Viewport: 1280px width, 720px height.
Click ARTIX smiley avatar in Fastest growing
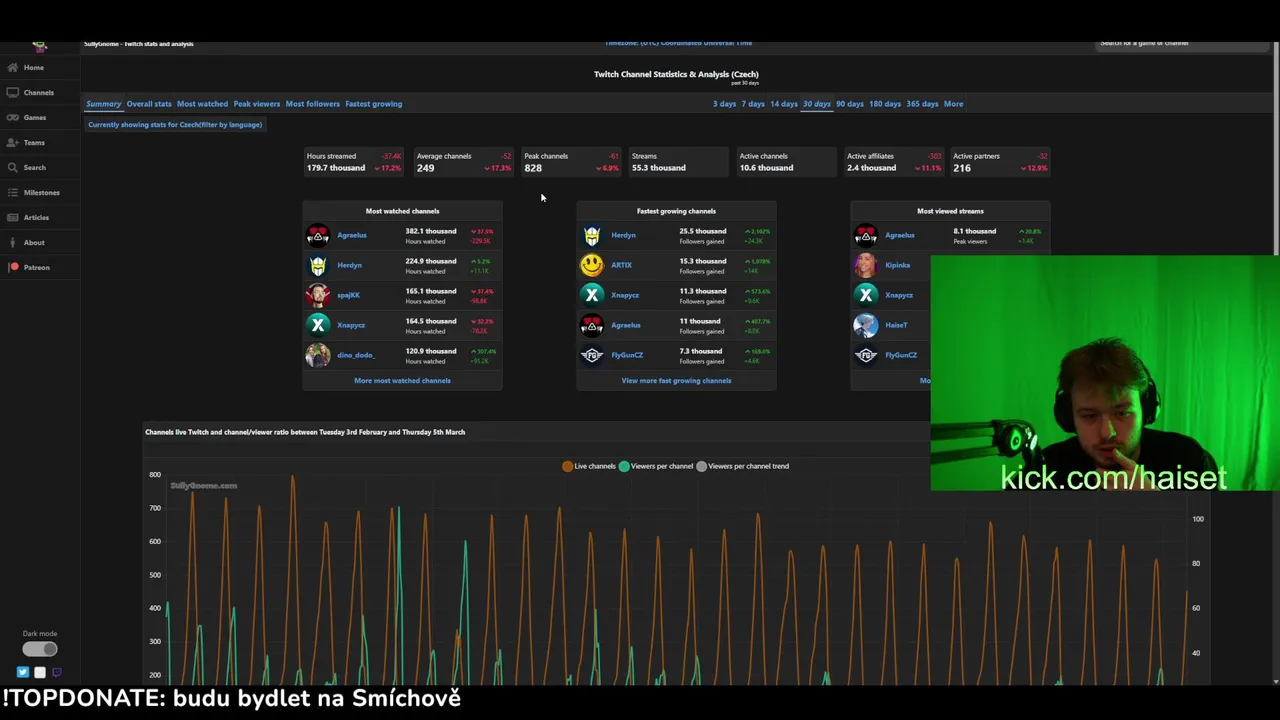coord(592,265)
